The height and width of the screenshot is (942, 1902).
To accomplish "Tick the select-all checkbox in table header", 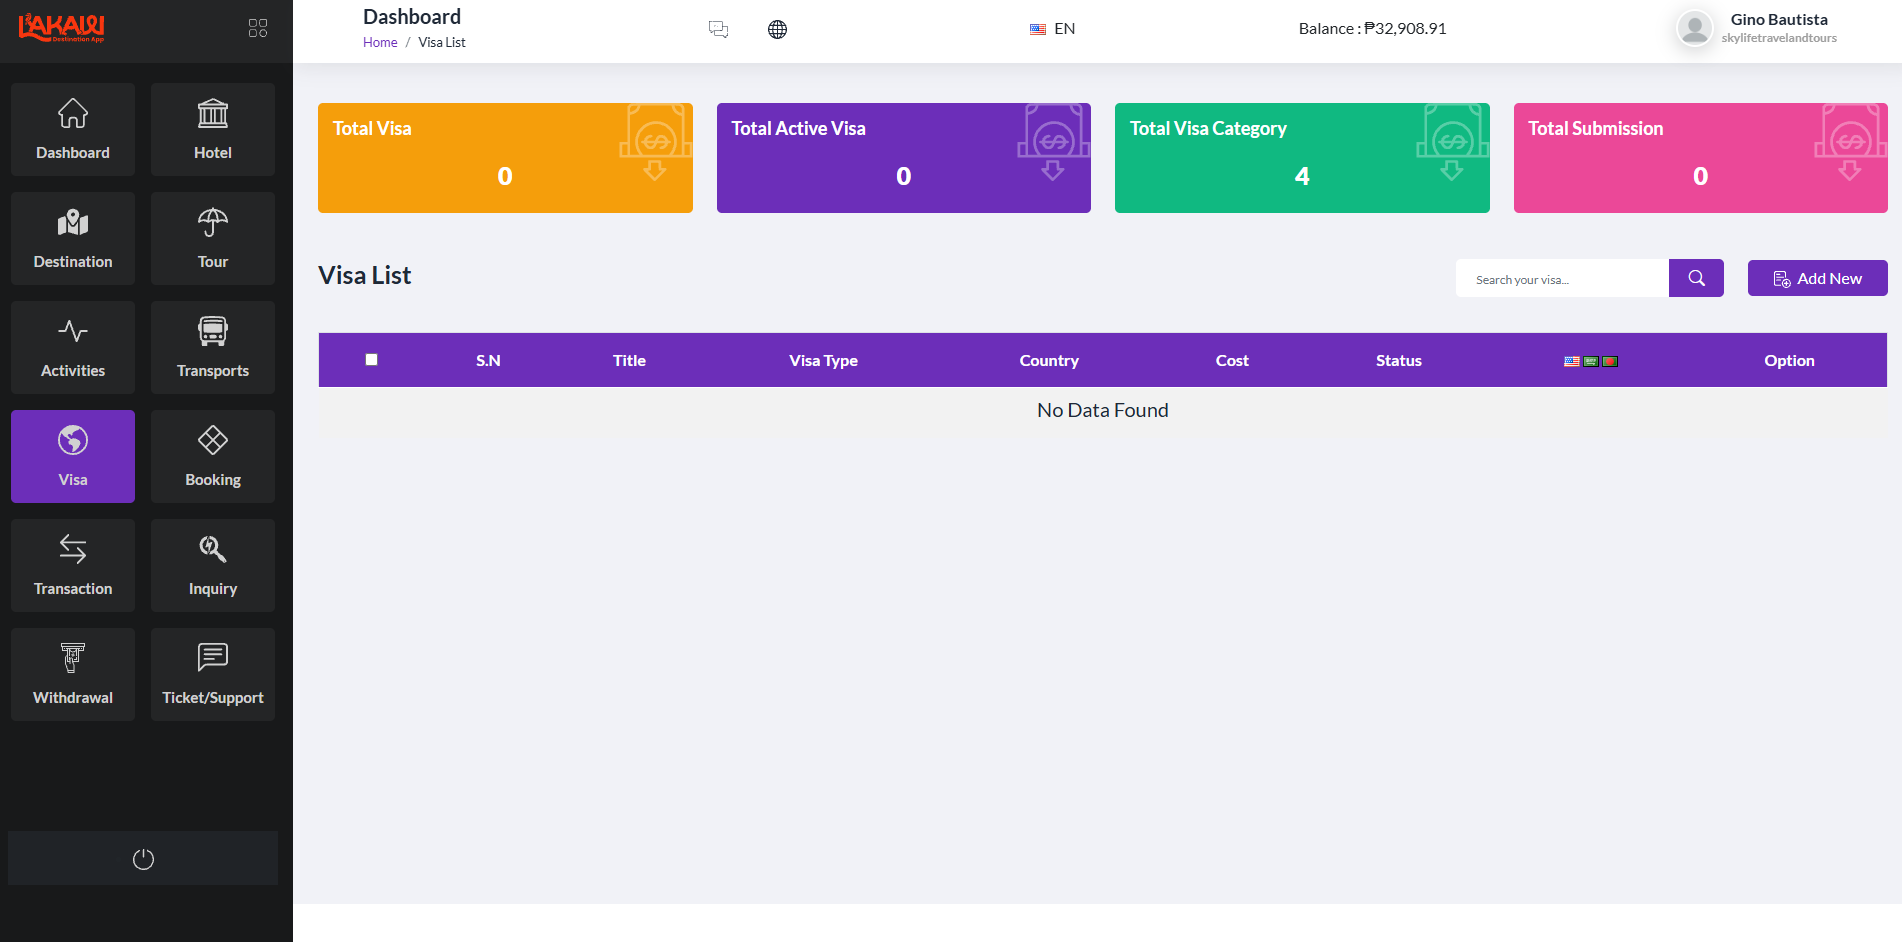I will point(371,360).
